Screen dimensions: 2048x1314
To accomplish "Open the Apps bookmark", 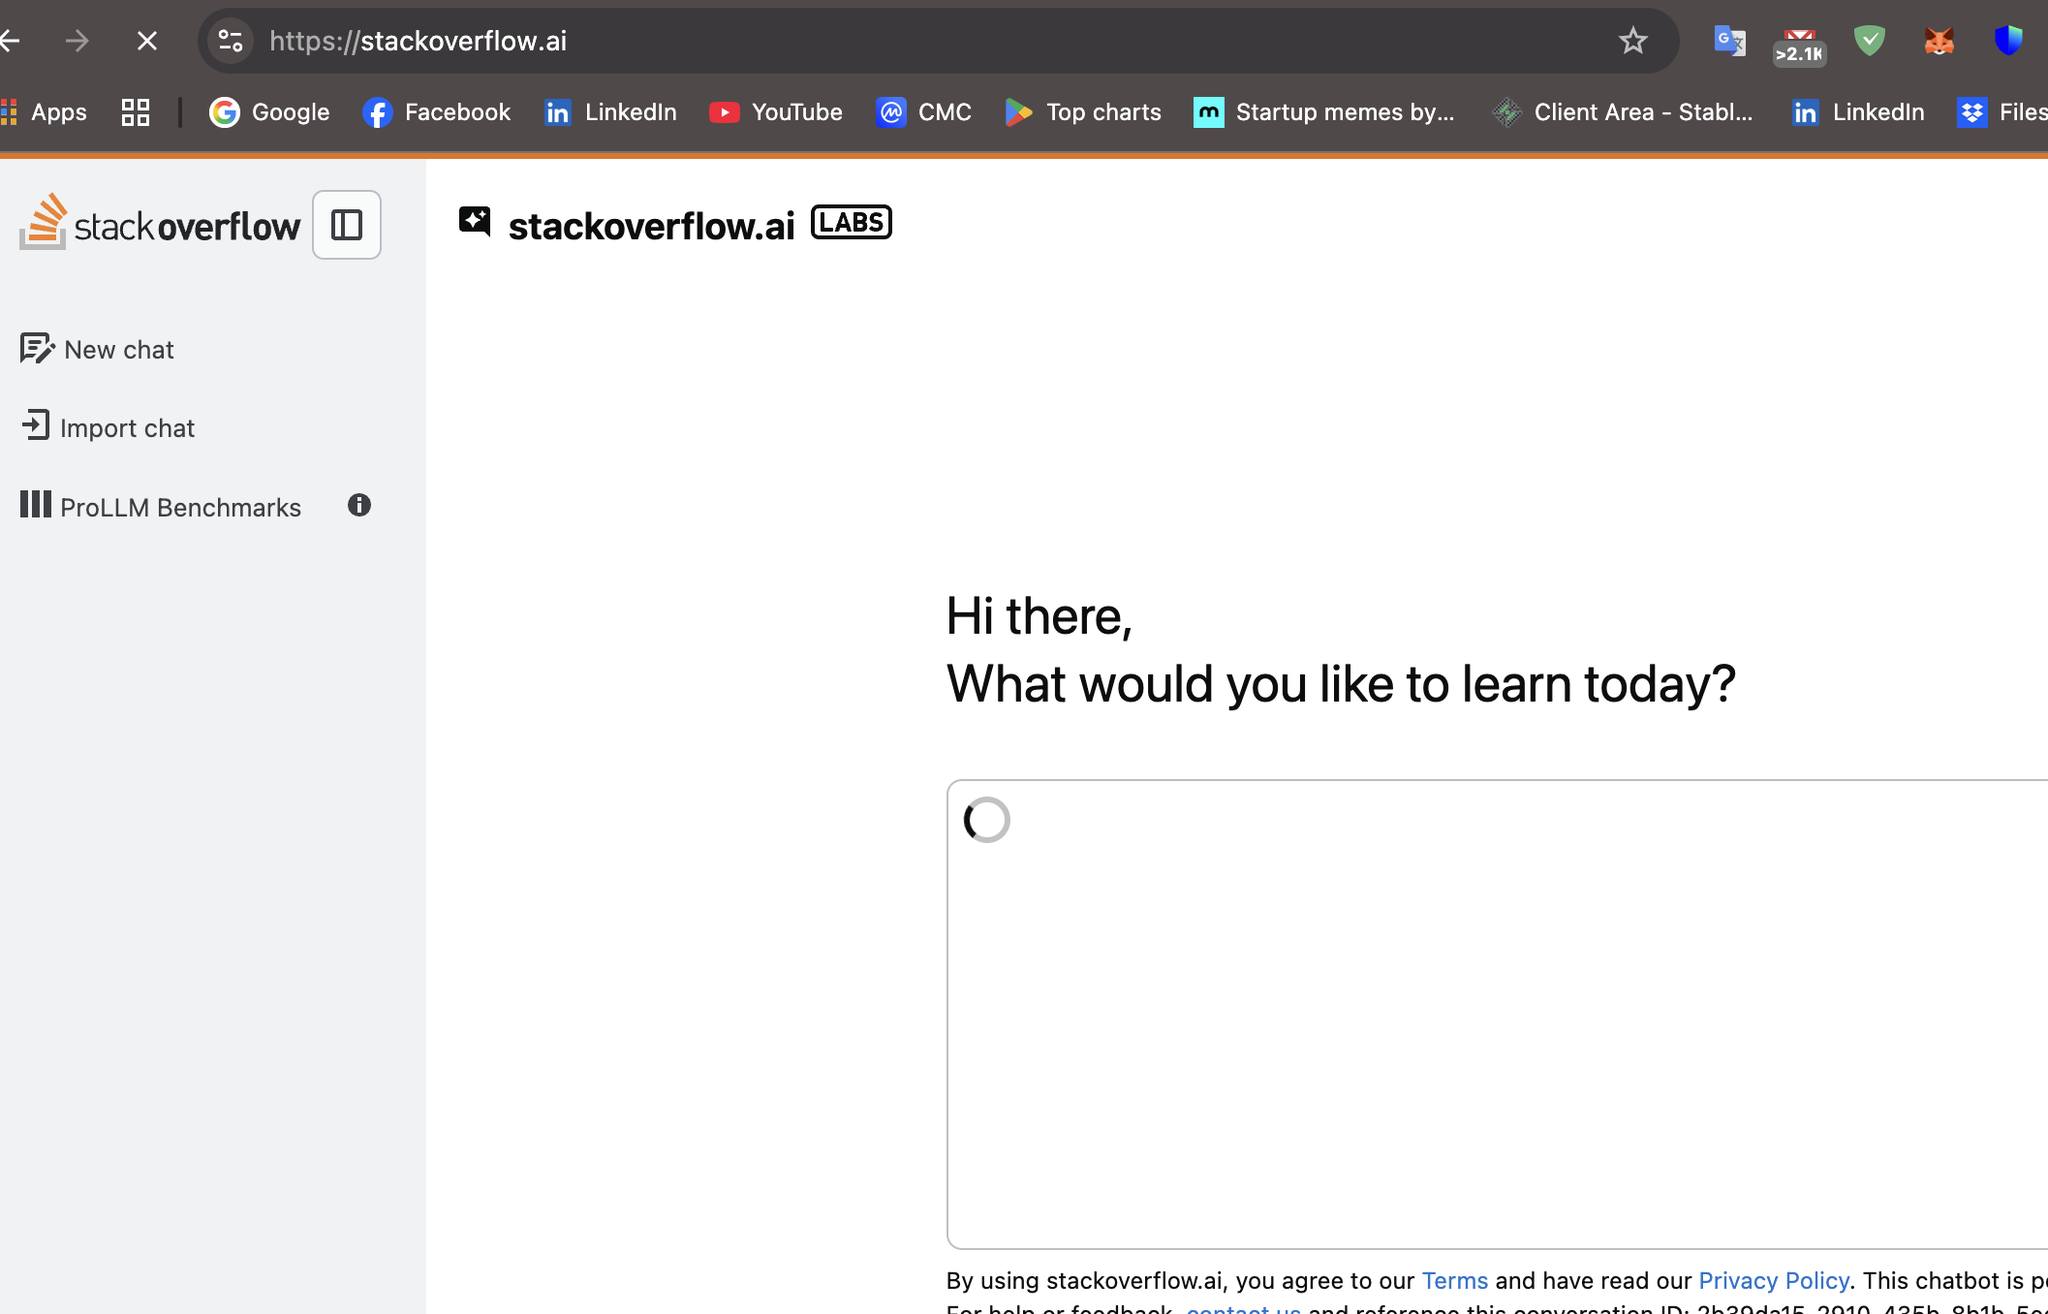I will 44,112.
